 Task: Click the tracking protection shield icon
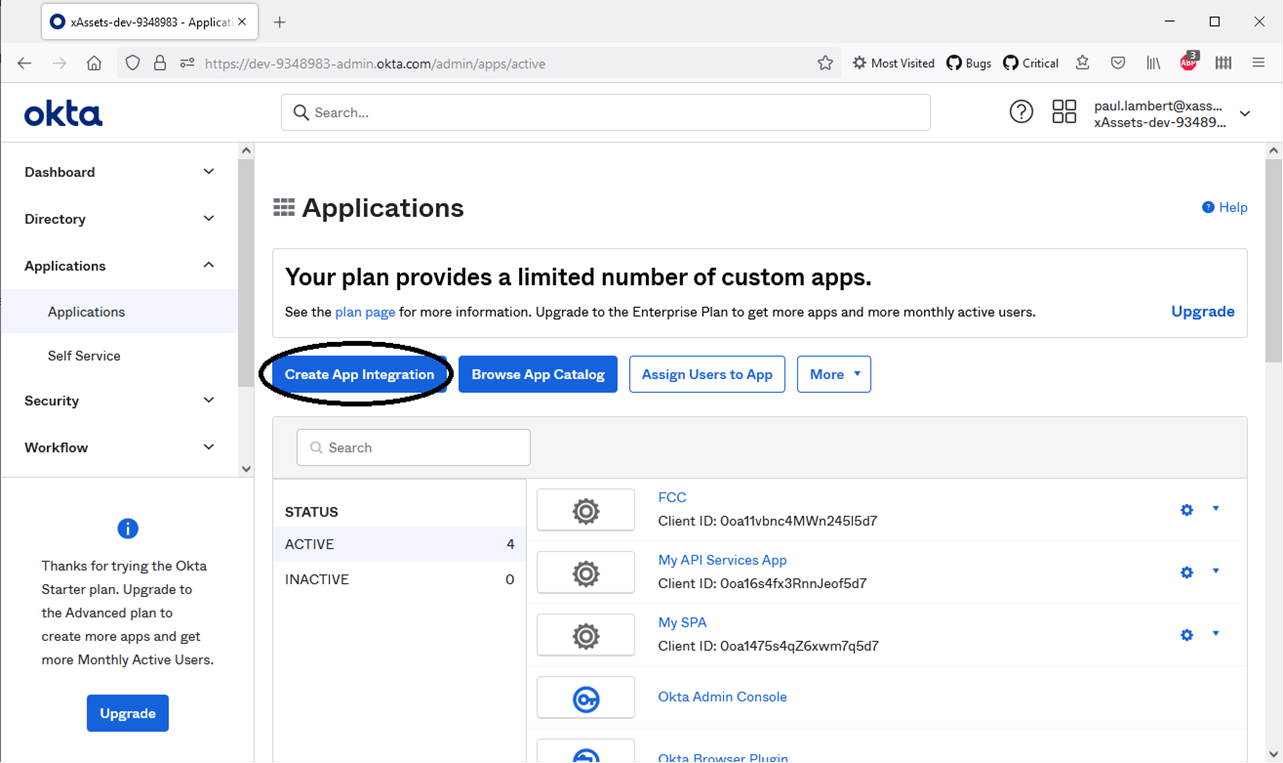tap(131, 62)
